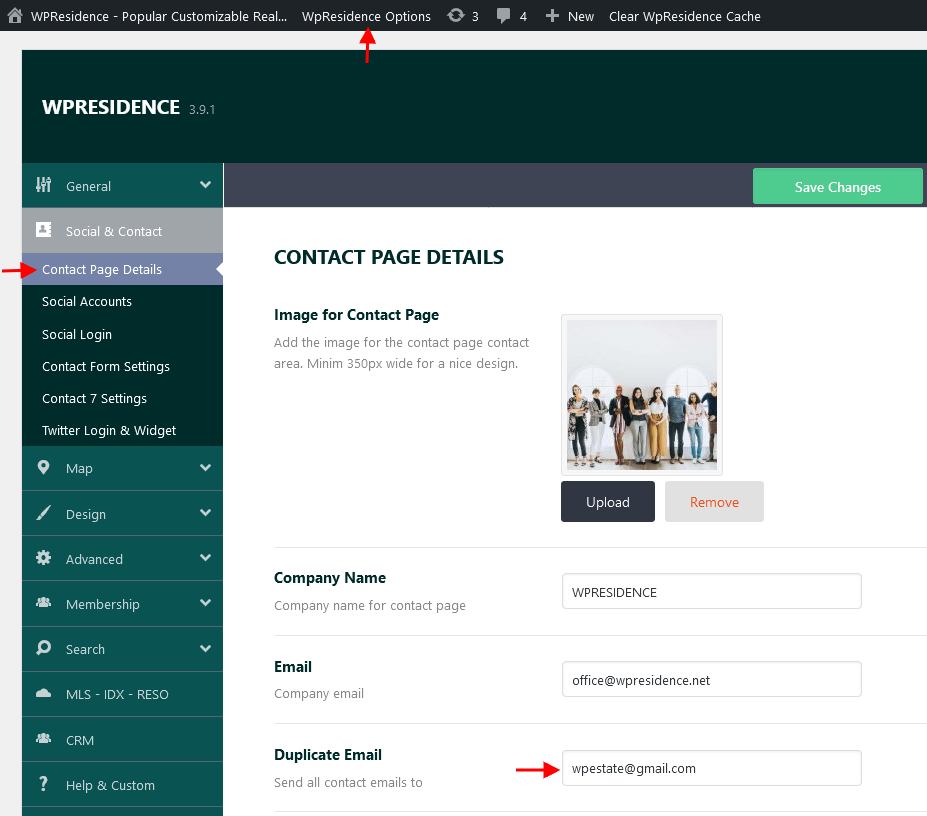Click the Map pin icon
927x816 pixels.
coord(43,468)
